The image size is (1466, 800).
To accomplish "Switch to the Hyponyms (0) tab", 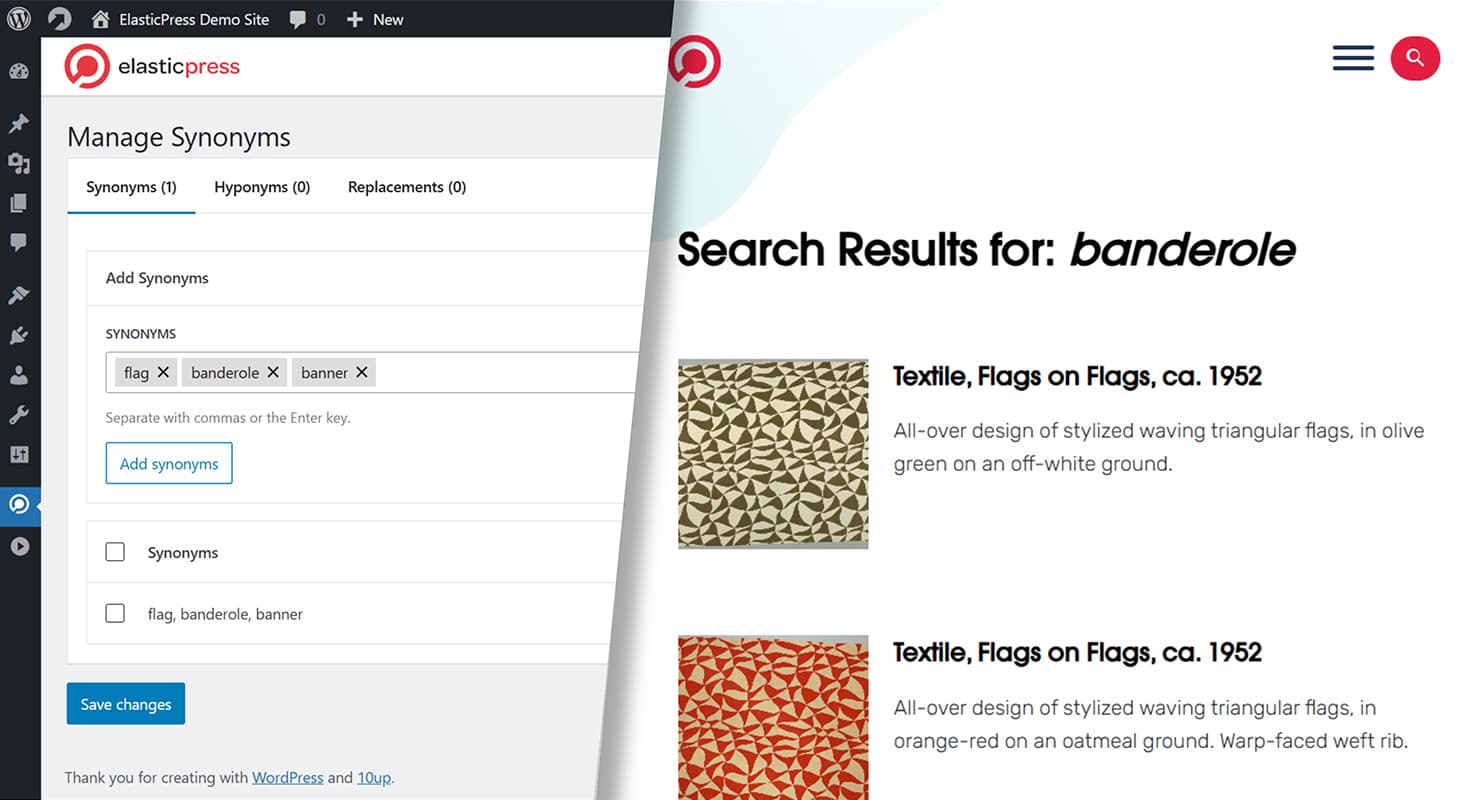I will pyautogui.click(x=262, y=187).
